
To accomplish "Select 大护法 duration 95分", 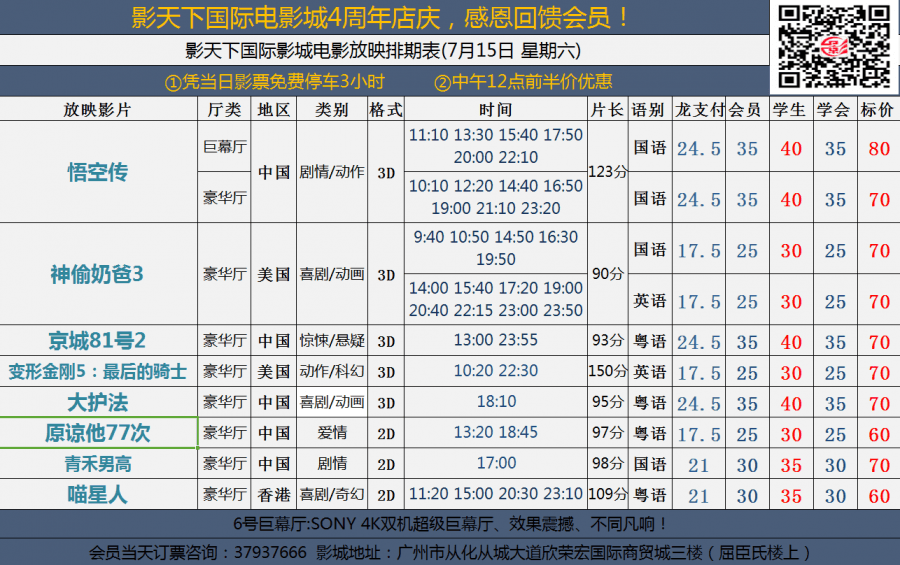I will (608, 401).
